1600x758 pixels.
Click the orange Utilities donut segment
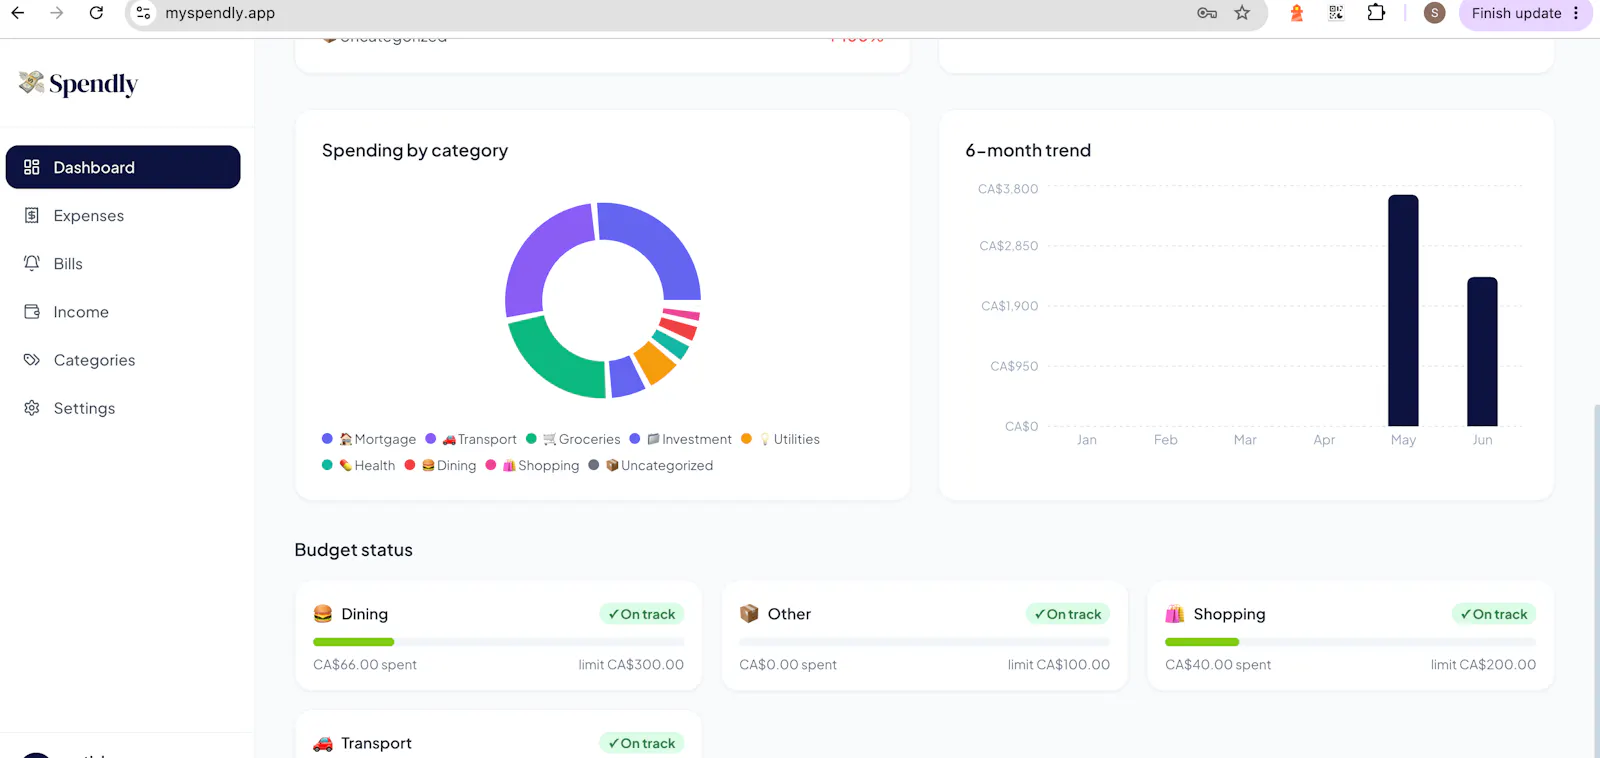(x=655, y=362)
